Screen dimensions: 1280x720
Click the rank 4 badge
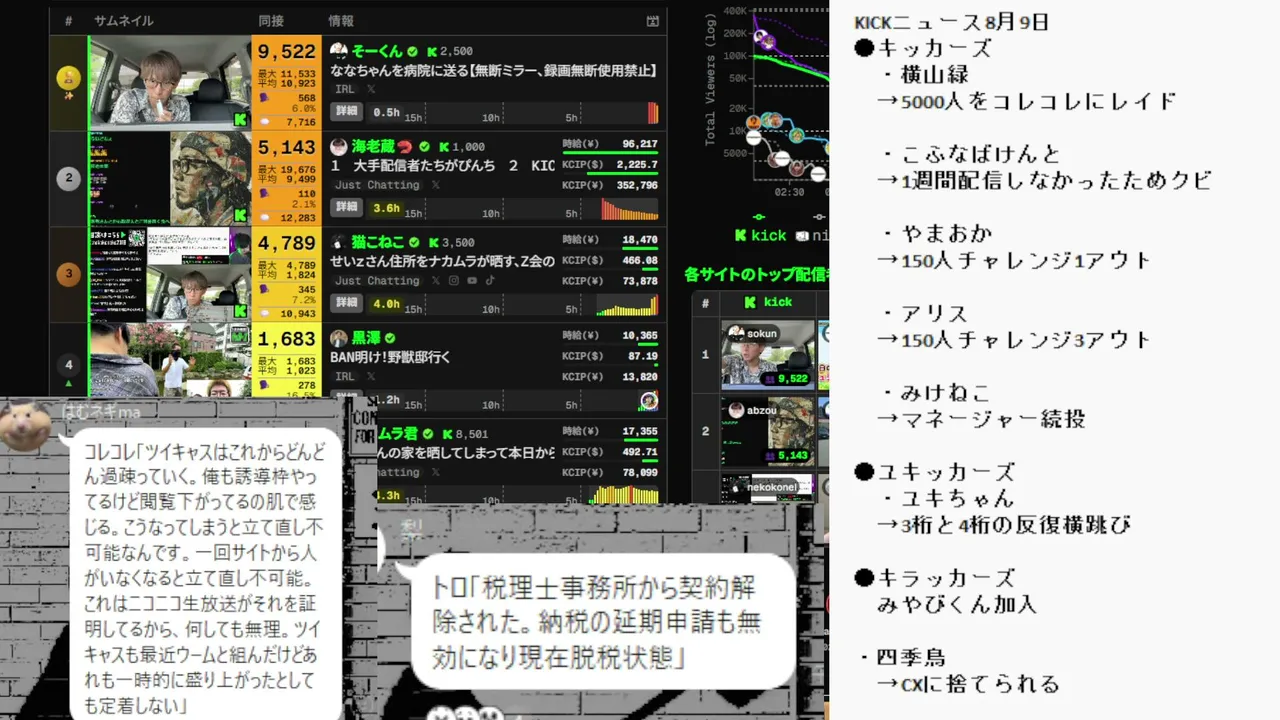[x=68, y=365]
